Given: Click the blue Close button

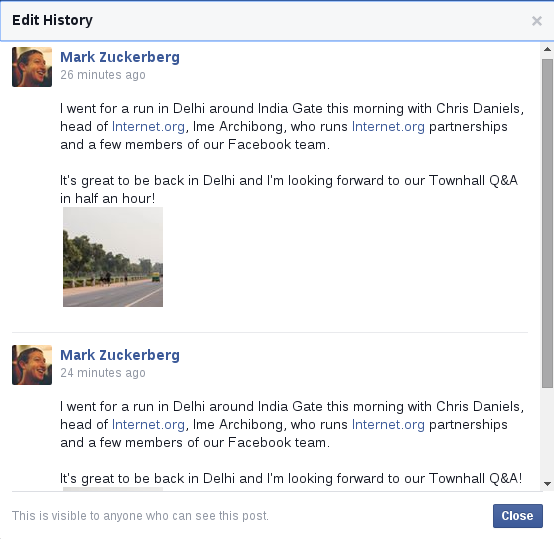Looking at the screenshot, I should pyautogui.click(x=518, y=516).
